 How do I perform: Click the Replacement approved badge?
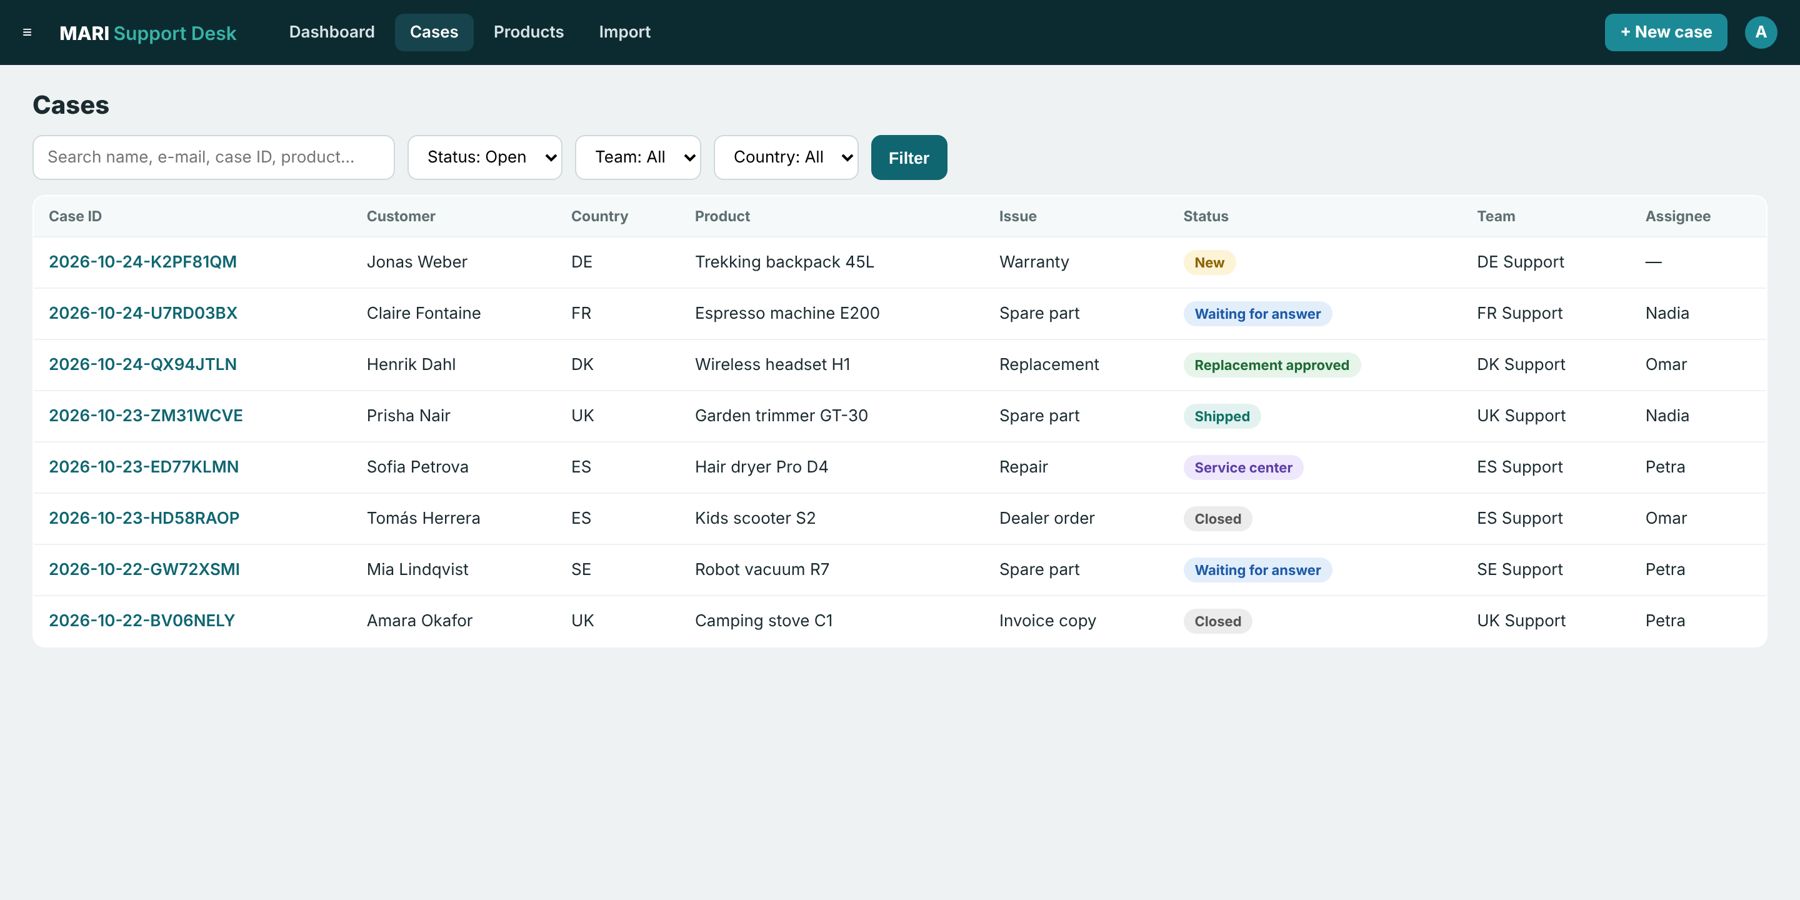(x=1271, y=365)
